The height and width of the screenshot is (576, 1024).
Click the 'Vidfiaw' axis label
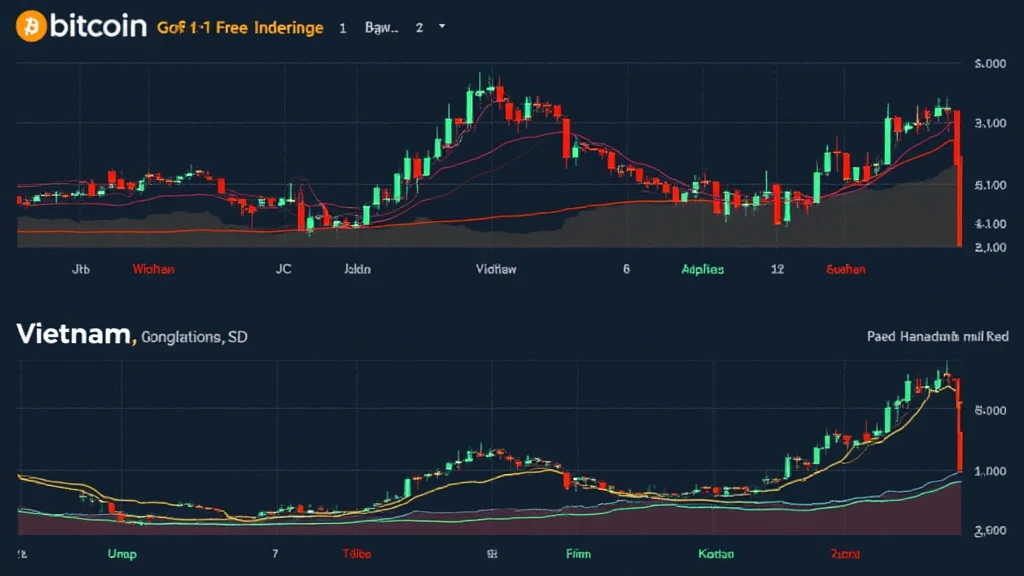[x=496, y=269]
